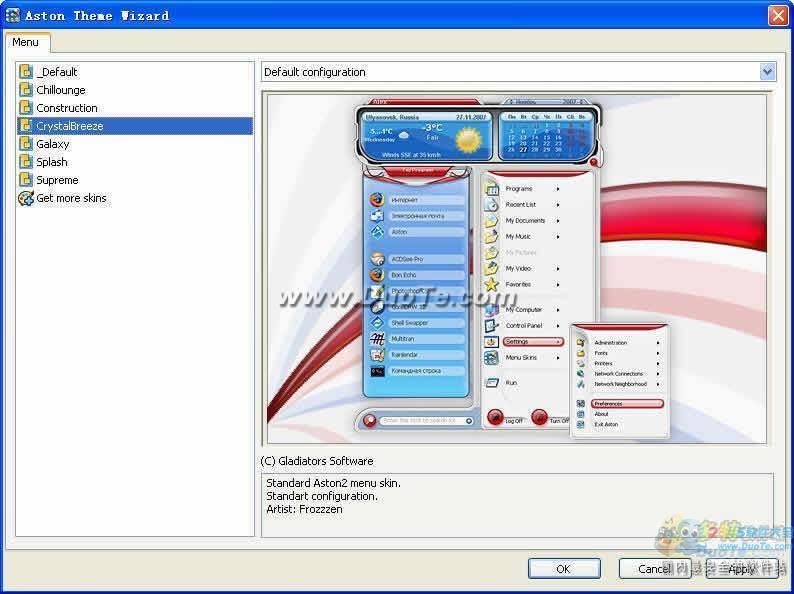The height and width of the screenshot is (594, 794).
Task: Click the Aston Theme Wizard title bar icon
Action: 13,16
